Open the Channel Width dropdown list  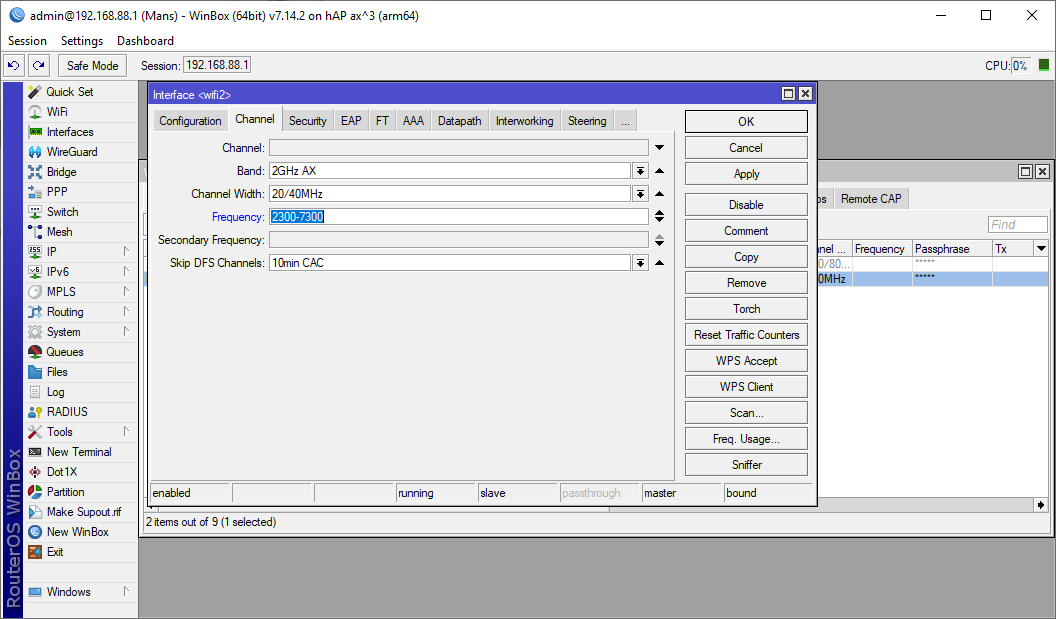tap(640, 194)
